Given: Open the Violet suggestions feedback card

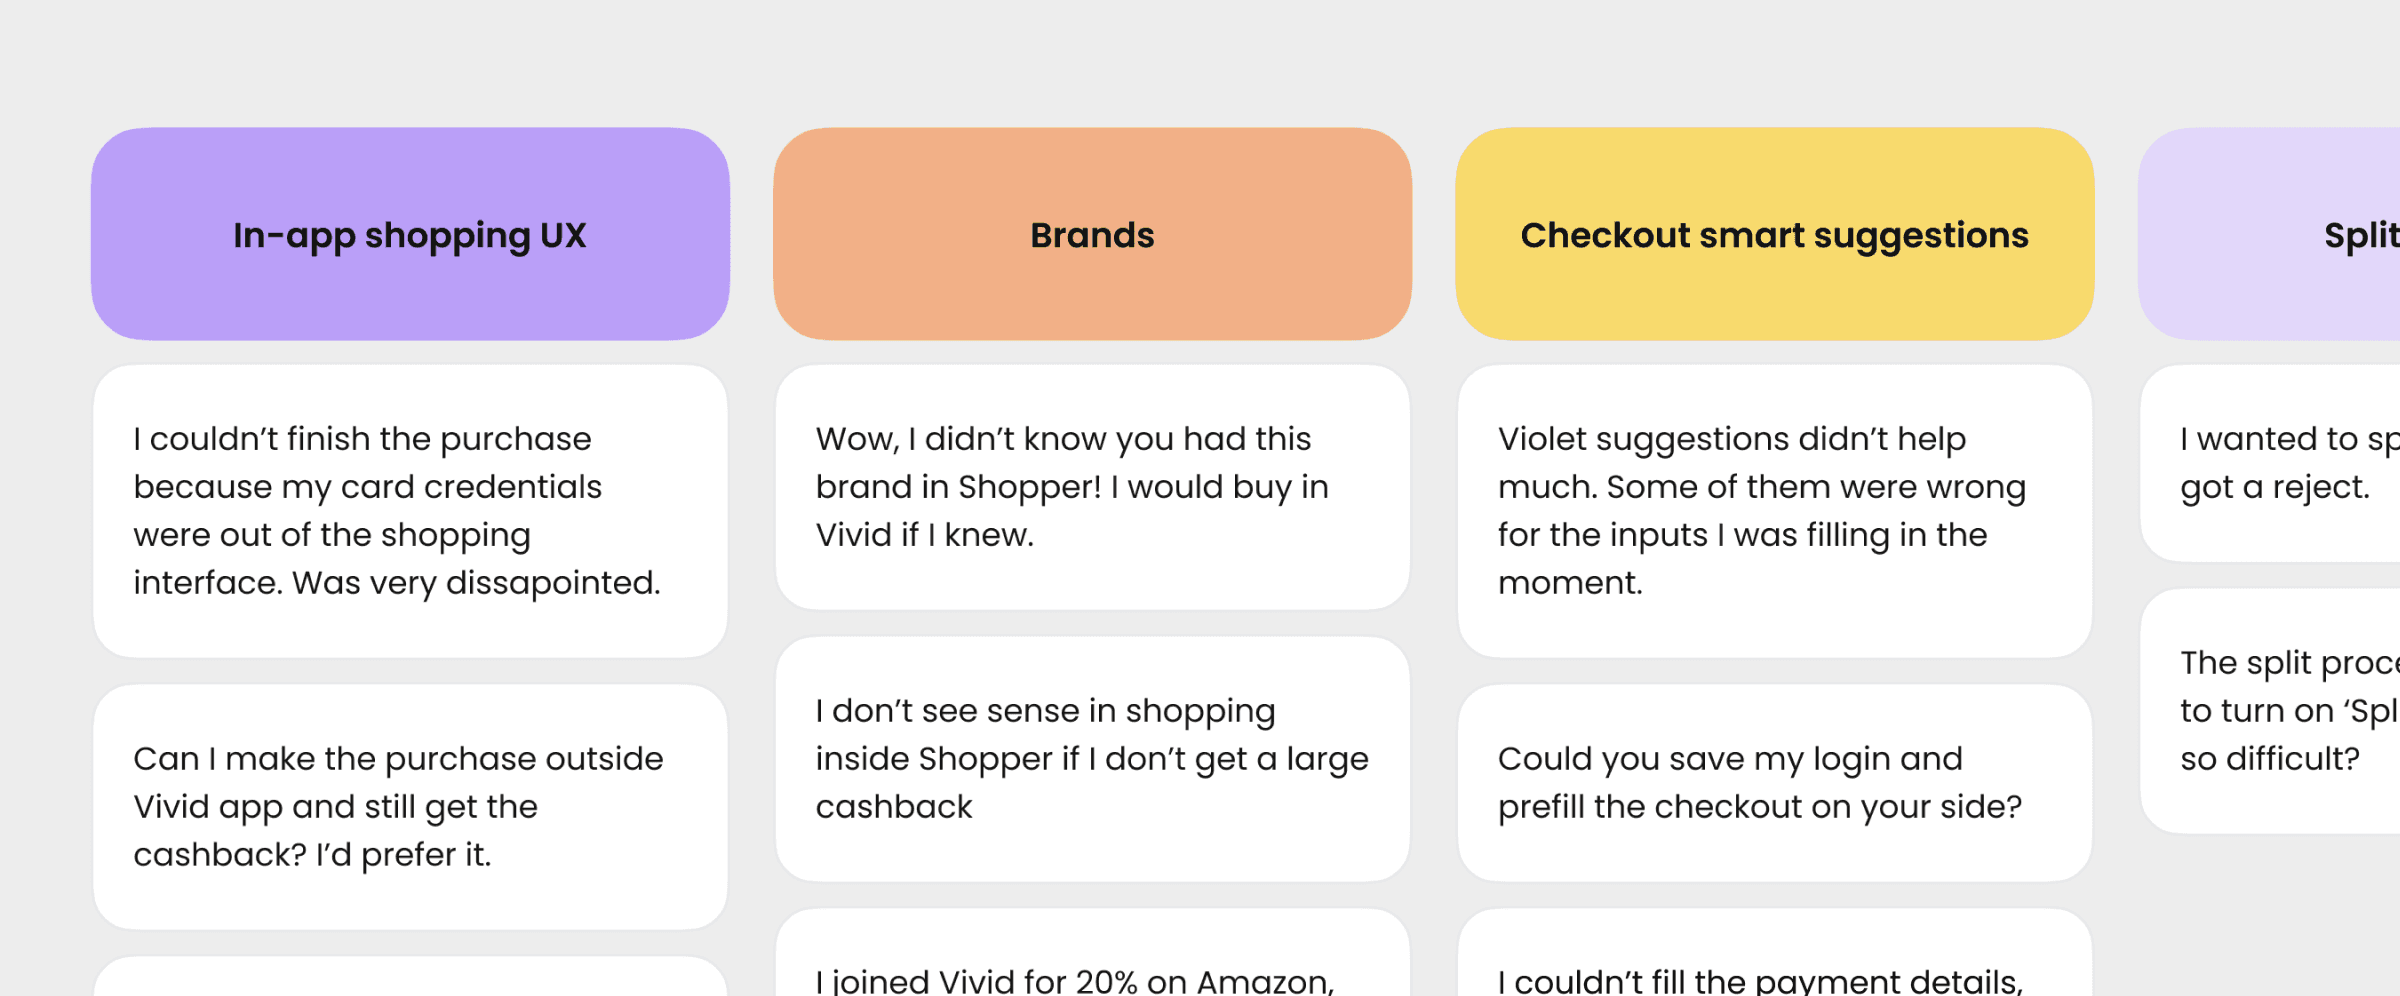Looking at the screenshot, I should coord(1775,511).
